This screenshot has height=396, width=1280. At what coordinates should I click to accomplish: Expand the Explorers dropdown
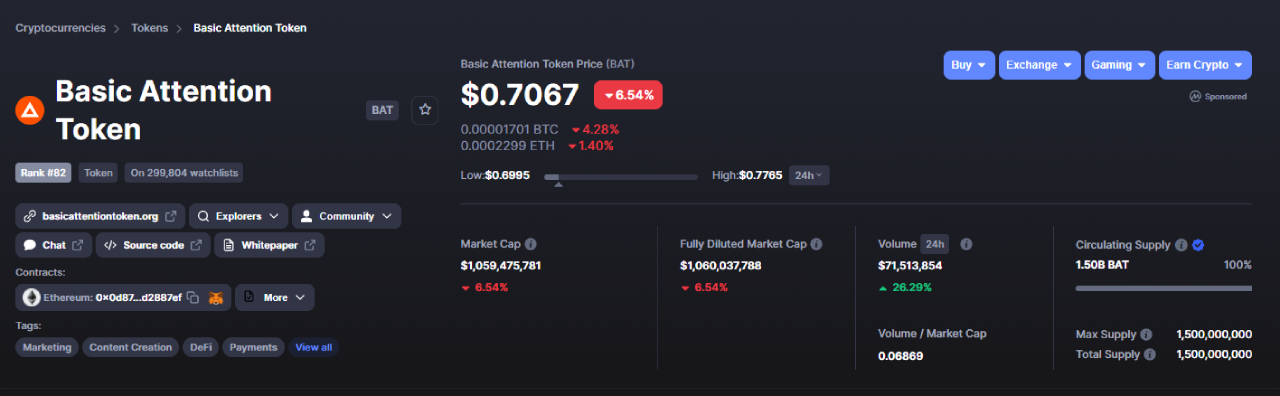tap(238, 216)
